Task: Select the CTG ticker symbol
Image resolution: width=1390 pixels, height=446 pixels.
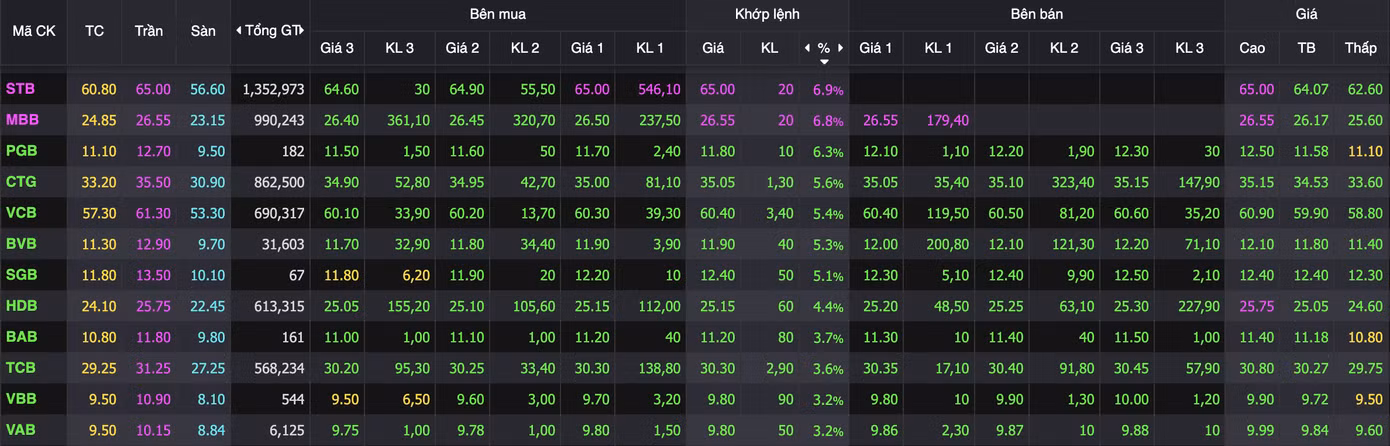Action: 21,182
